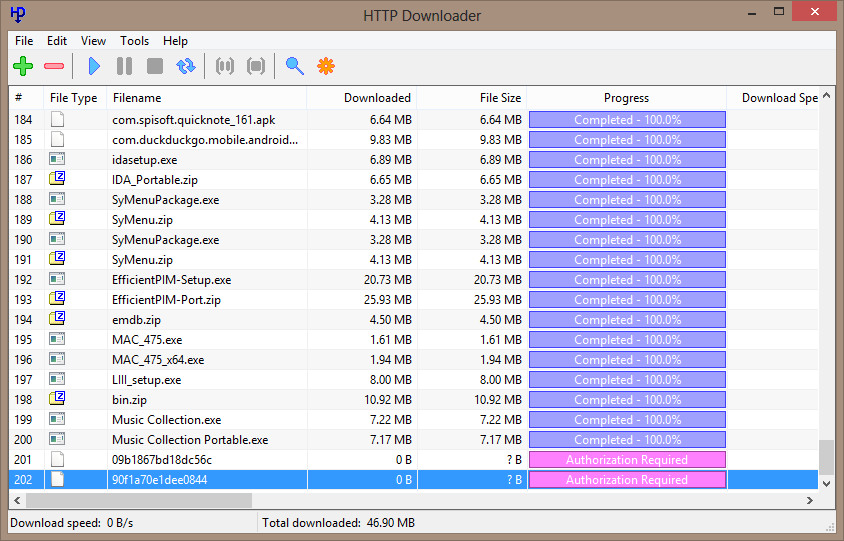Click vertical scrollbar down arrow
This screenshot has height=541, width=844.
point(827,483)
